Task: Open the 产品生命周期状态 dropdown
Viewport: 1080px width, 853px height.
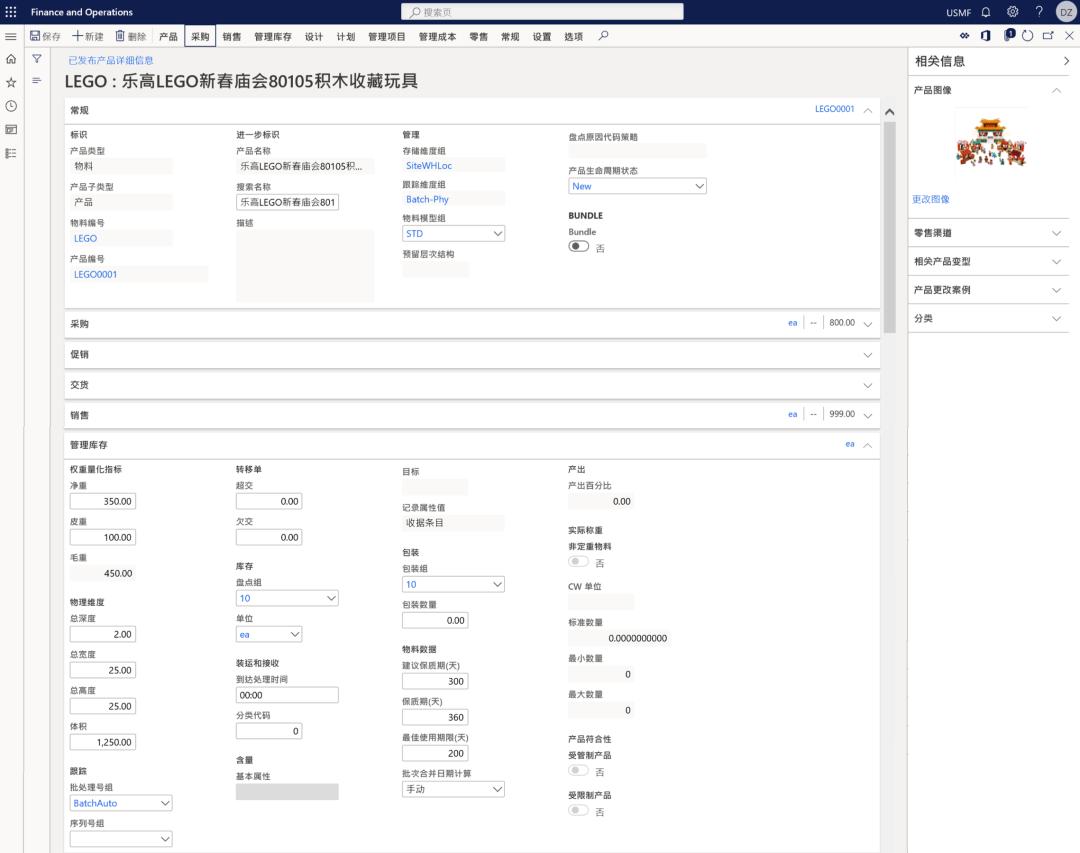Action: coord(637,186)
